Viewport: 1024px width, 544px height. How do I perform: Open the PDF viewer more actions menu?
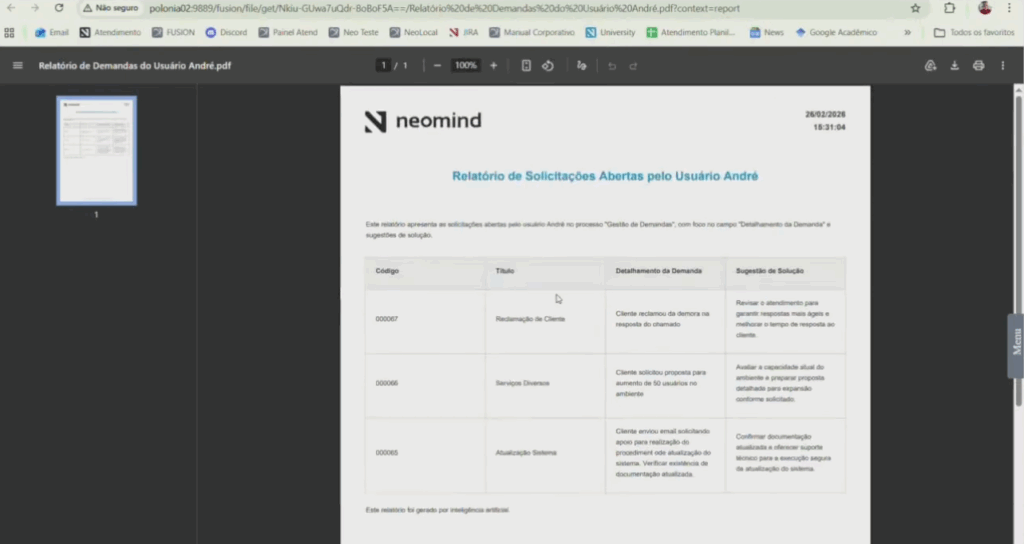coord(1004,66)
